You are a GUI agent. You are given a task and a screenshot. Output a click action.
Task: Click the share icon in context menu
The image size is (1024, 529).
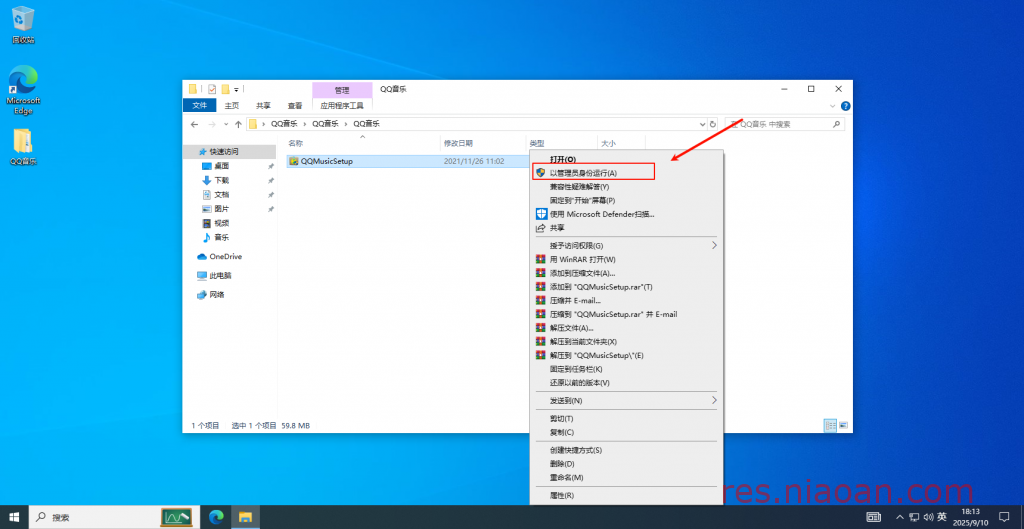coord(541,228)
